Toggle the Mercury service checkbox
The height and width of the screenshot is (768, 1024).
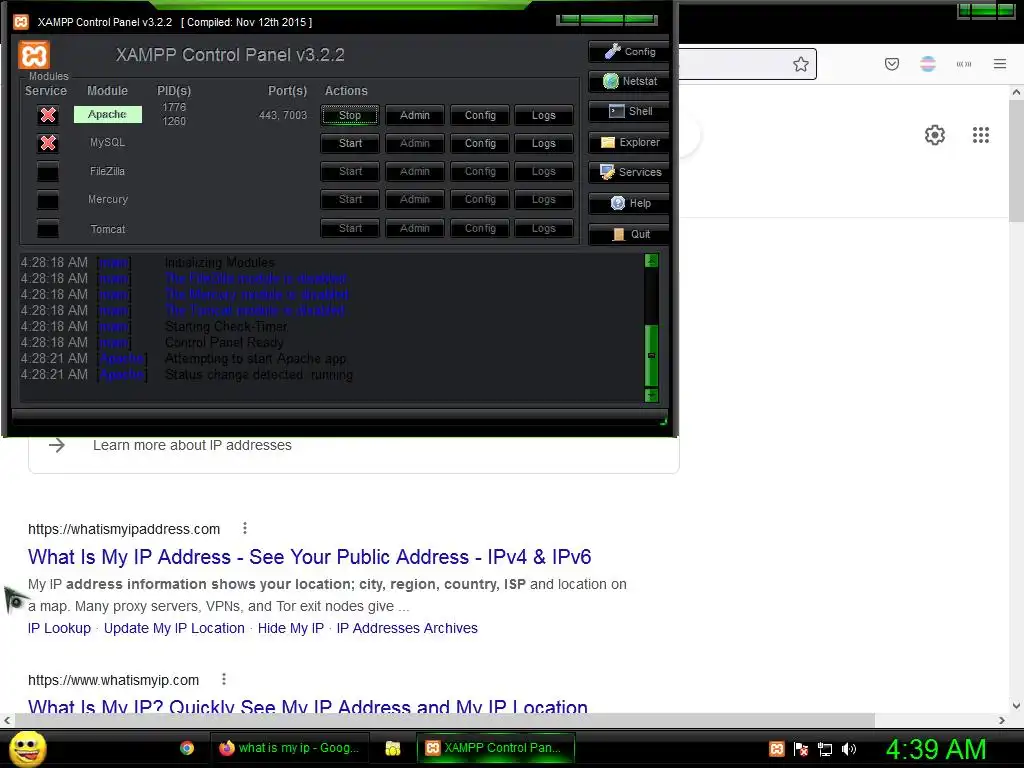coord(48,200)
